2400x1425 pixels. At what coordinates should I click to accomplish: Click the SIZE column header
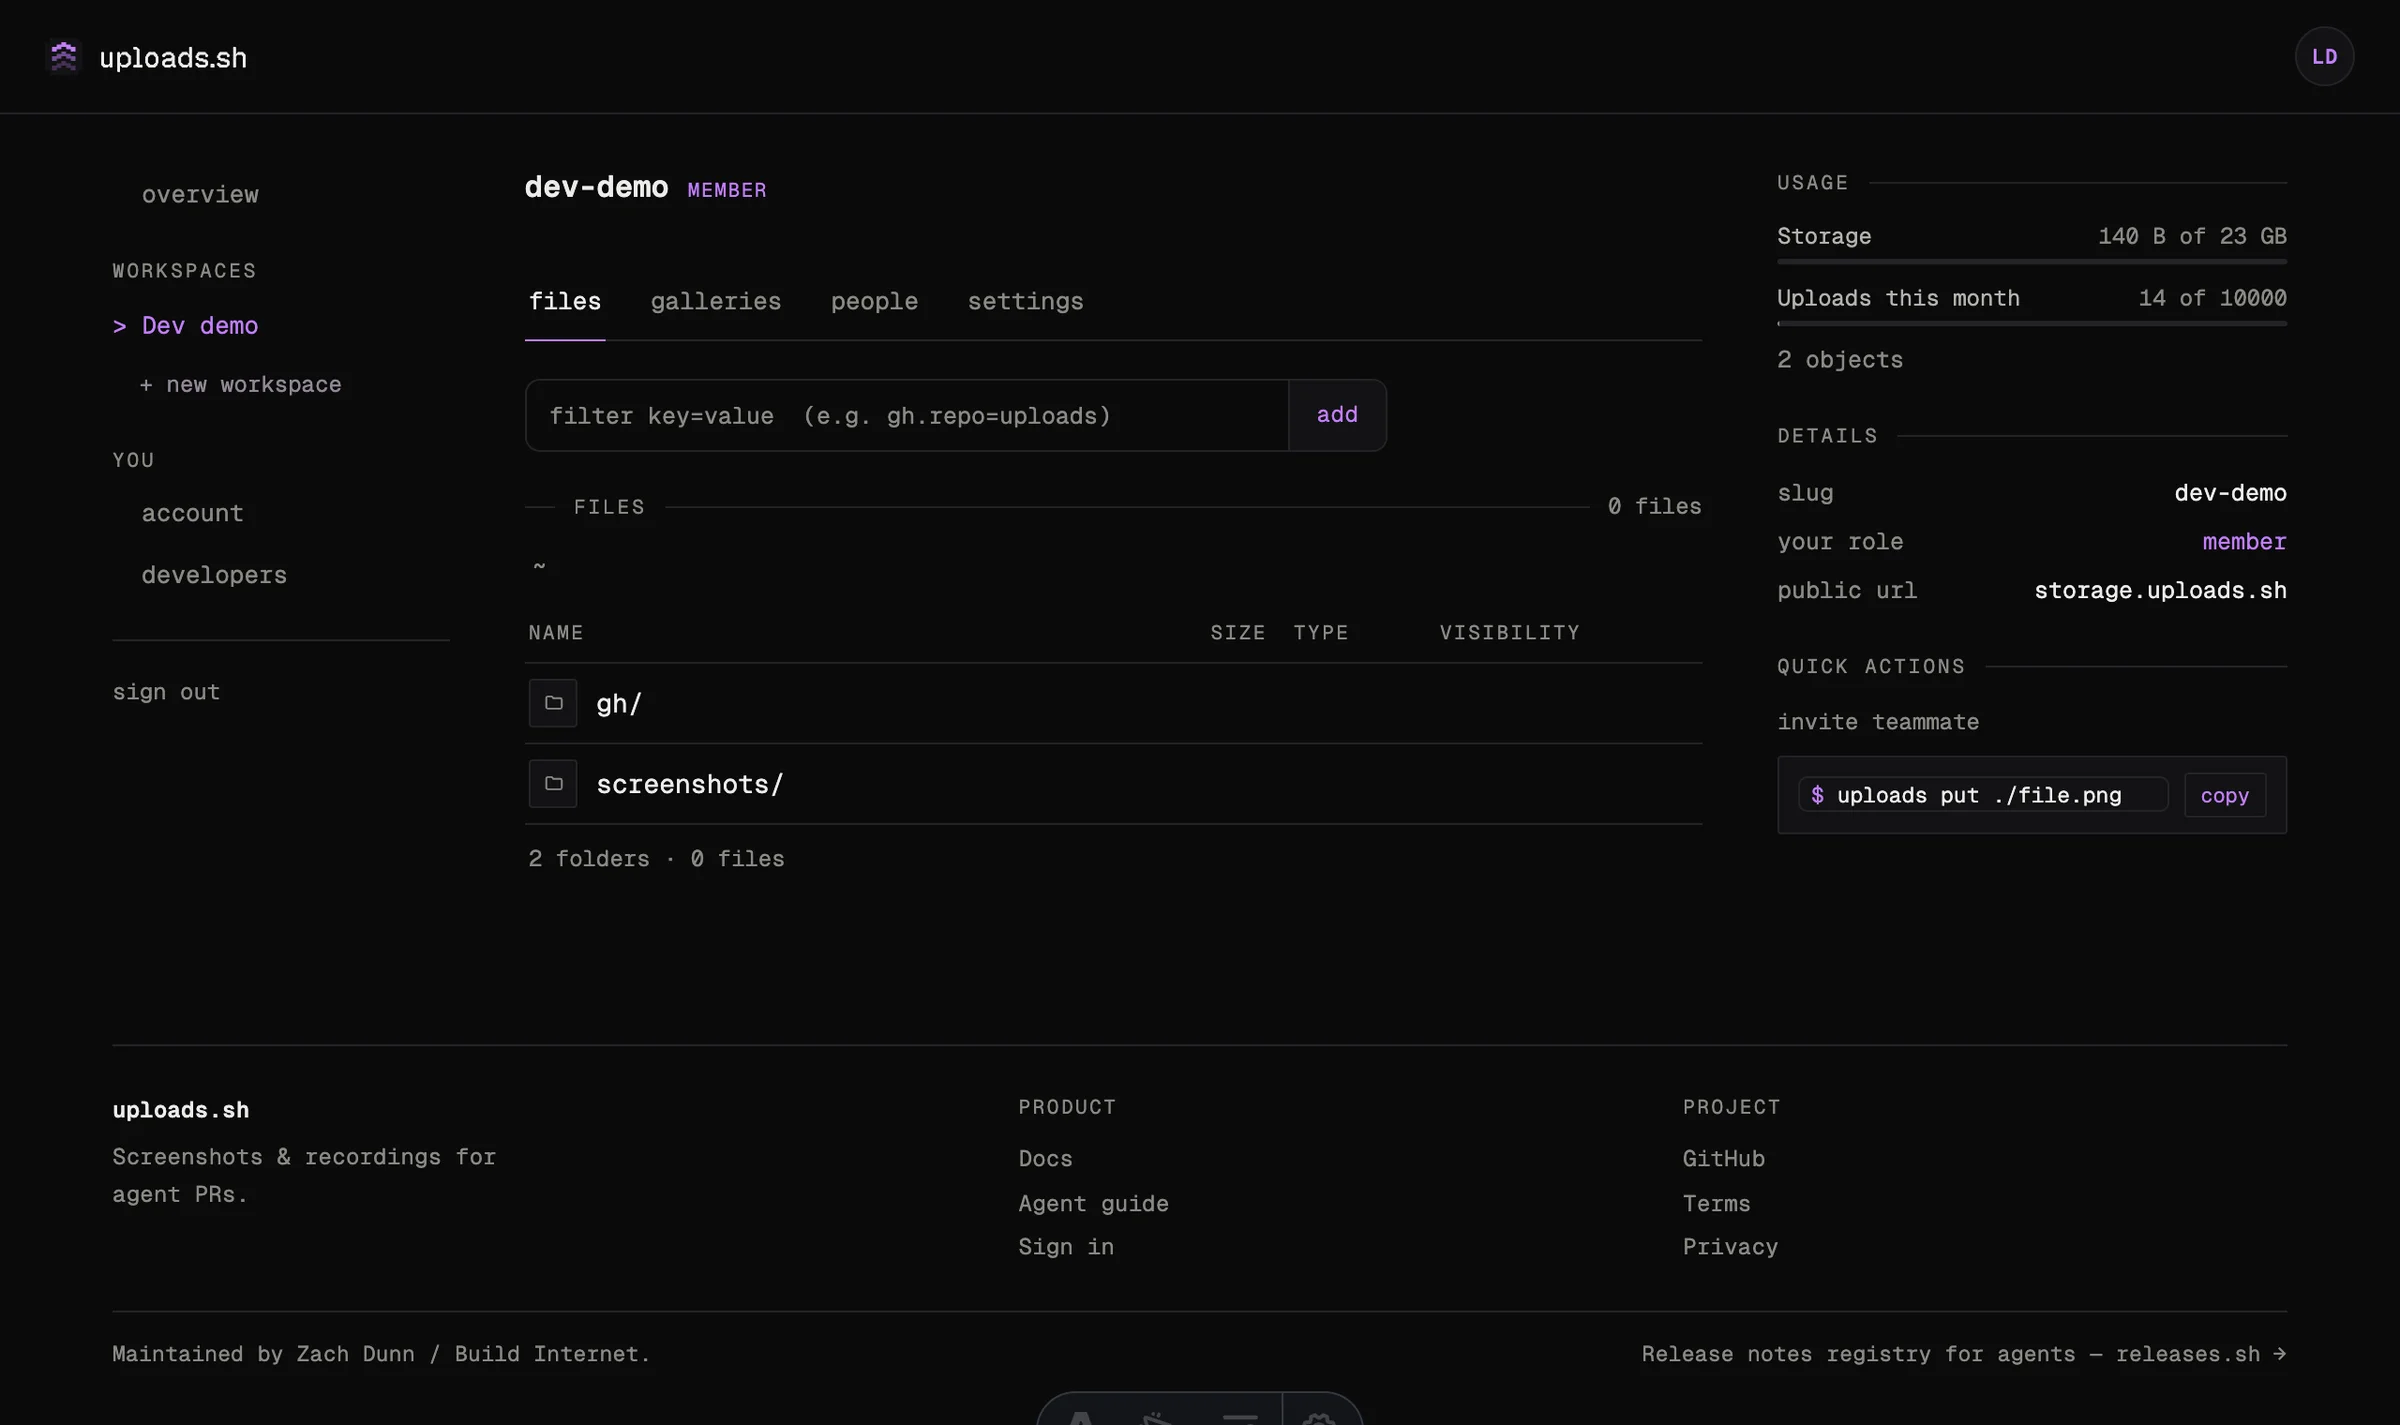coord(1238,633)
